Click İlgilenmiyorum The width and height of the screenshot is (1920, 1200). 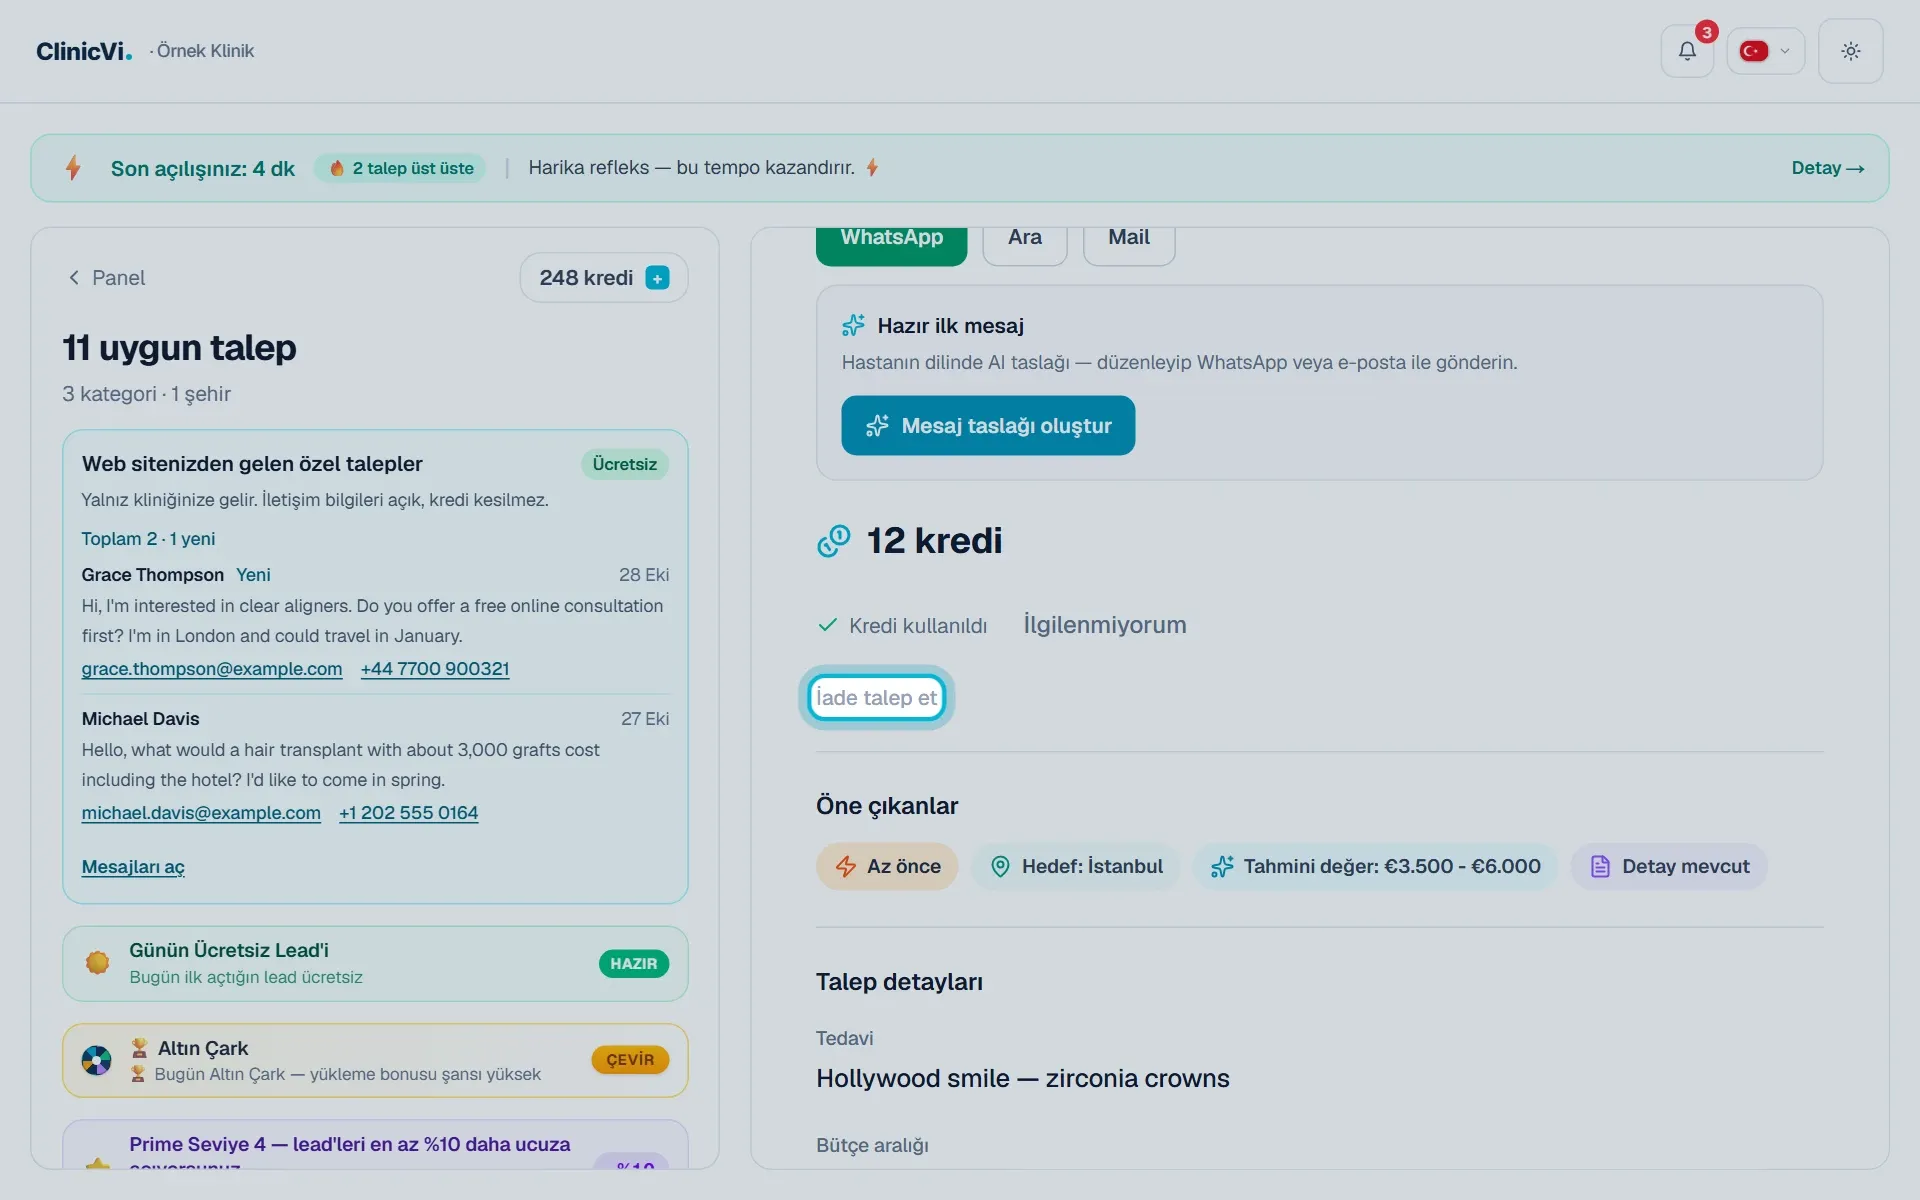(x=1105, y=625)
